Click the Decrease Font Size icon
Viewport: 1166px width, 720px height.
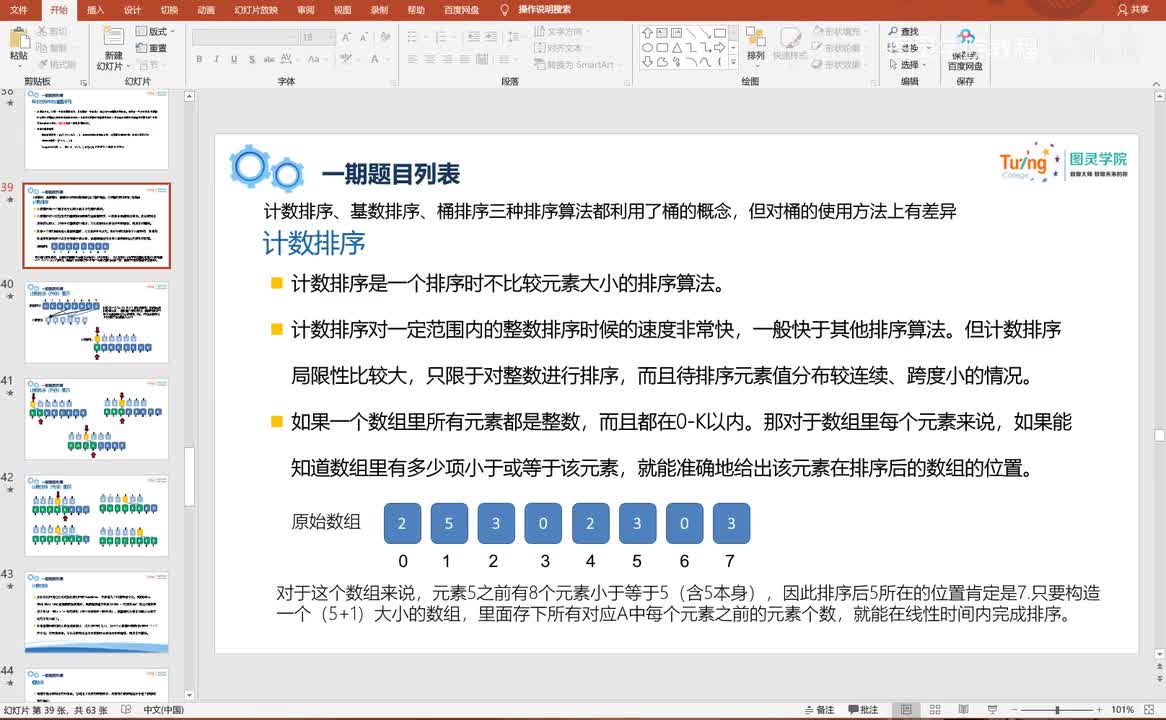[364, 36]
